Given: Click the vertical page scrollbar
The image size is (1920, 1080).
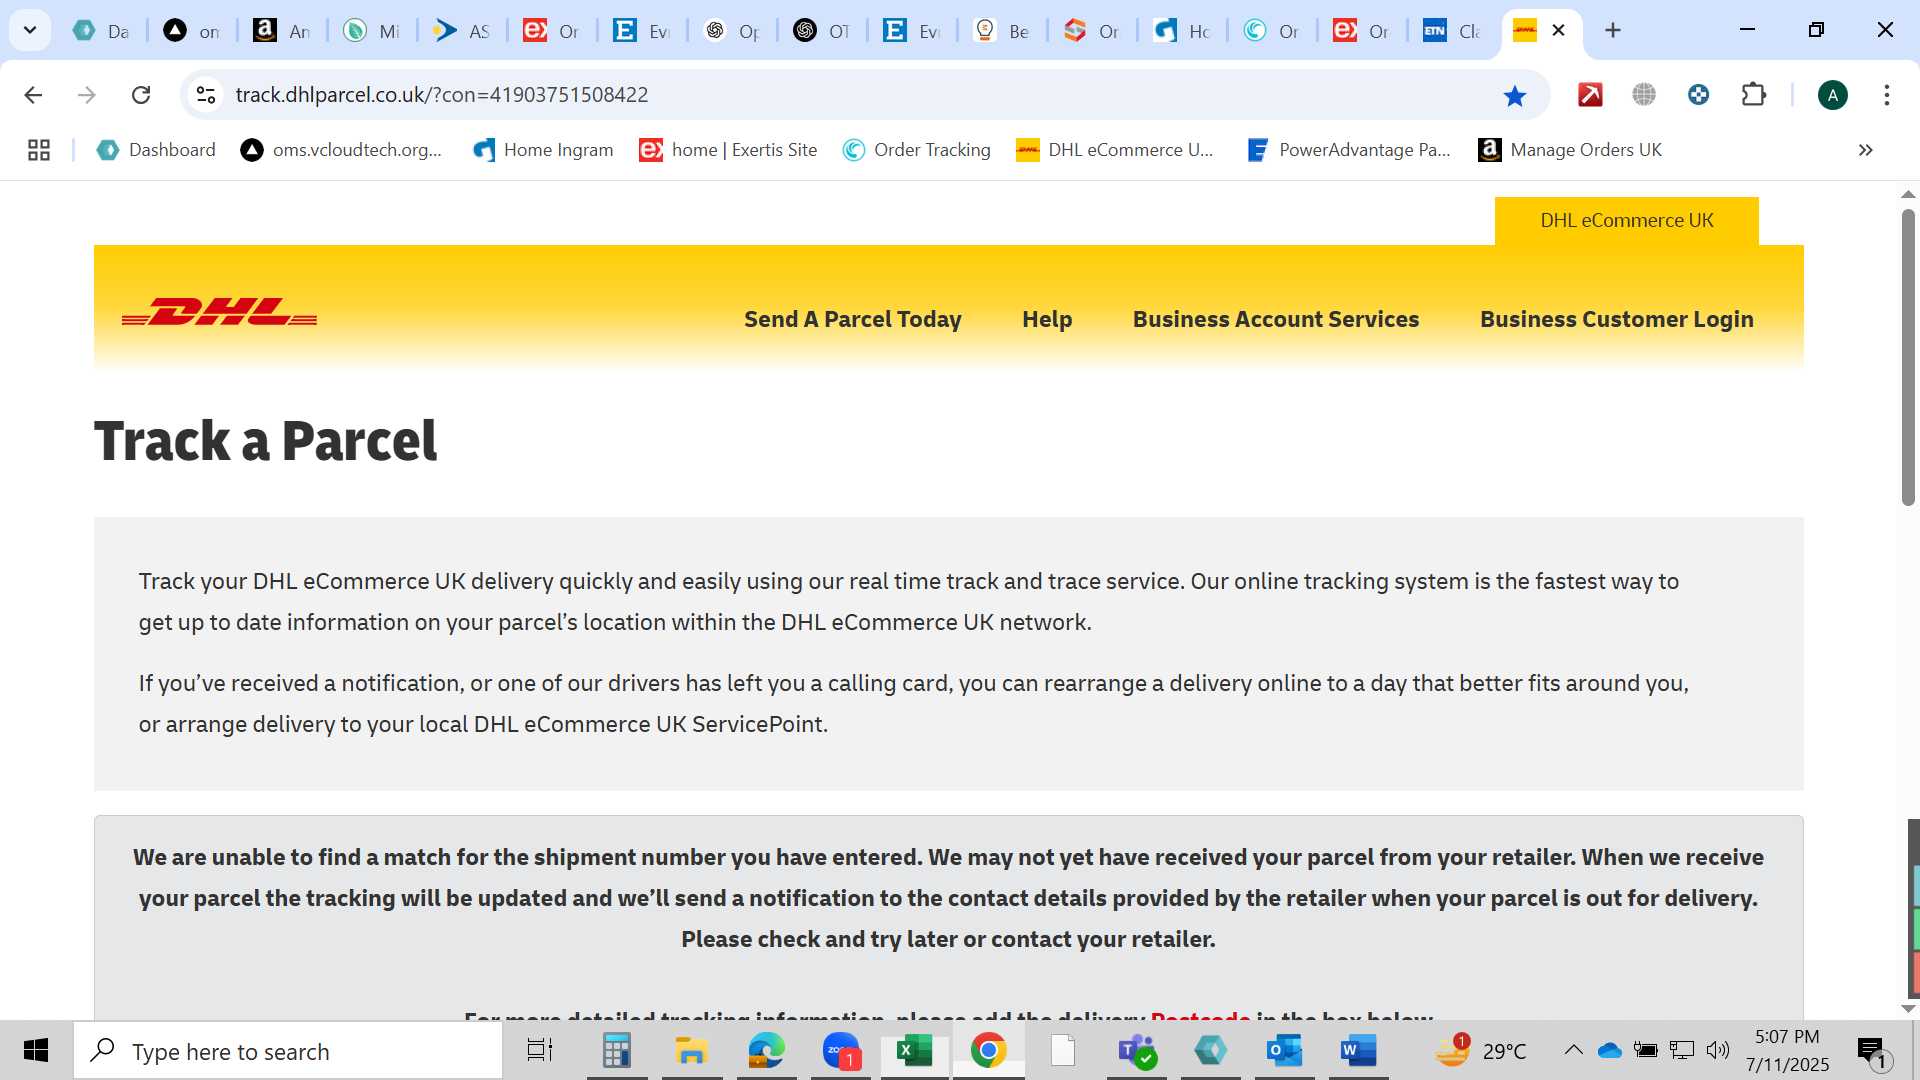Looking at the screenshot, I should click(1908, 357).
